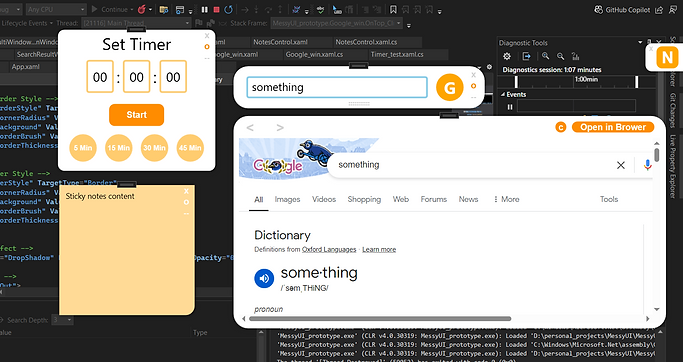This screenshot has width=683, height=362.
Task: Open the Lifecycle Events dropdown
Action: (x=27, y=23)
